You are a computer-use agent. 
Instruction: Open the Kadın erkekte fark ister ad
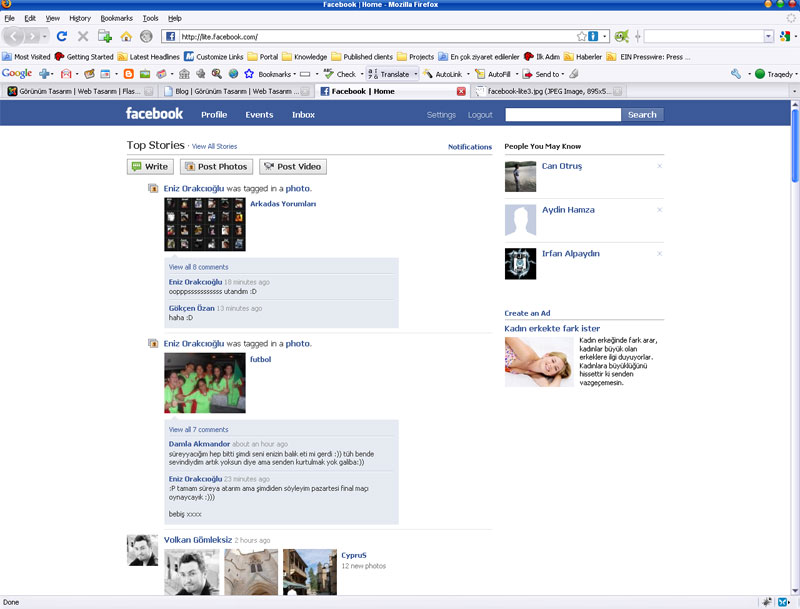[x=552, y=328]
